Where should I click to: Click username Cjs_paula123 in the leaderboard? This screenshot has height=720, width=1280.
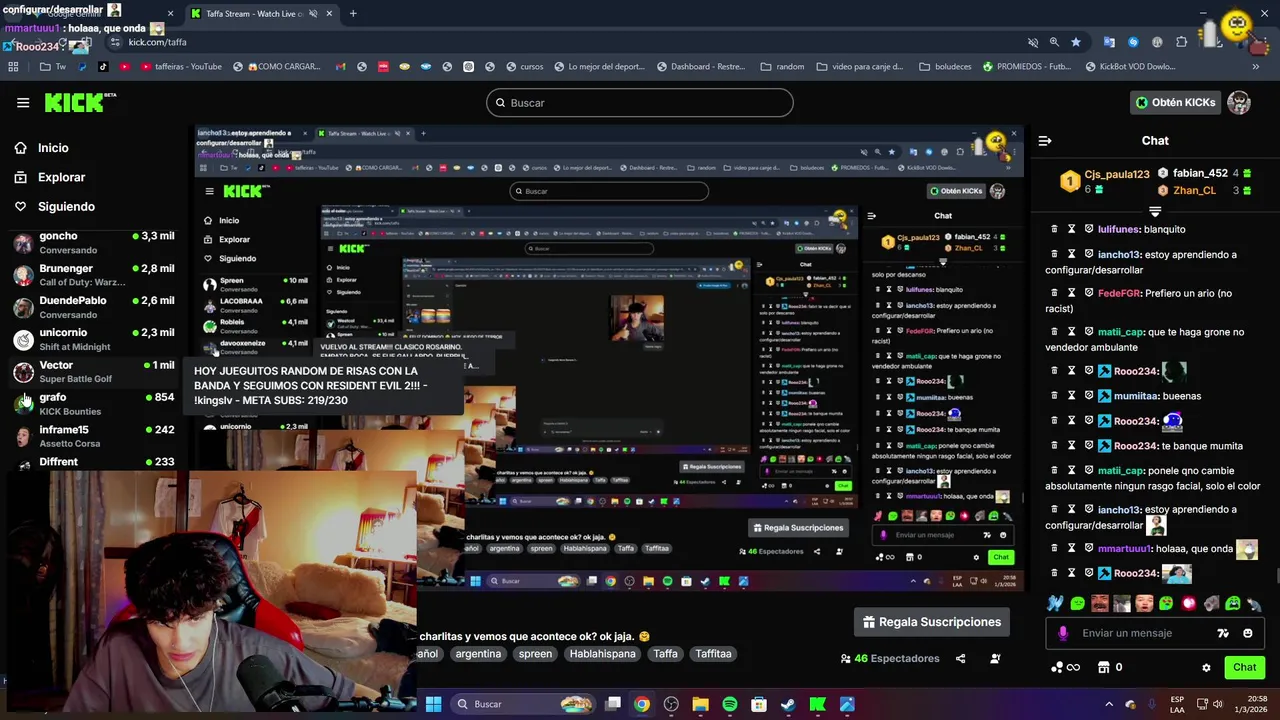pos(1117,174)
